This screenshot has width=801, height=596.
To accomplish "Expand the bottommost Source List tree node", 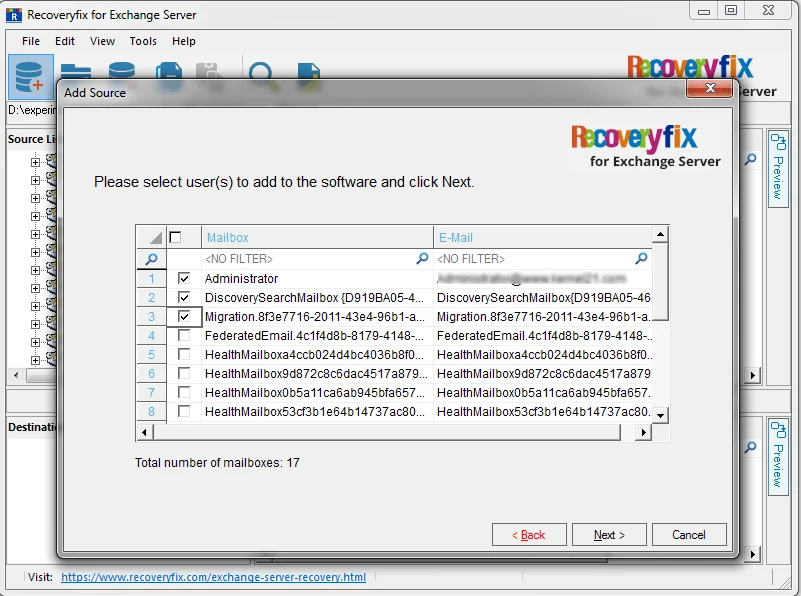I will pos(35,360).
